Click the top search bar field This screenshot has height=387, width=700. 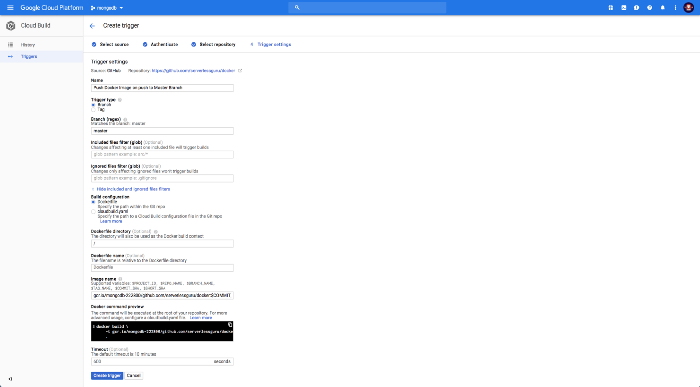click(x=367, y=8)
